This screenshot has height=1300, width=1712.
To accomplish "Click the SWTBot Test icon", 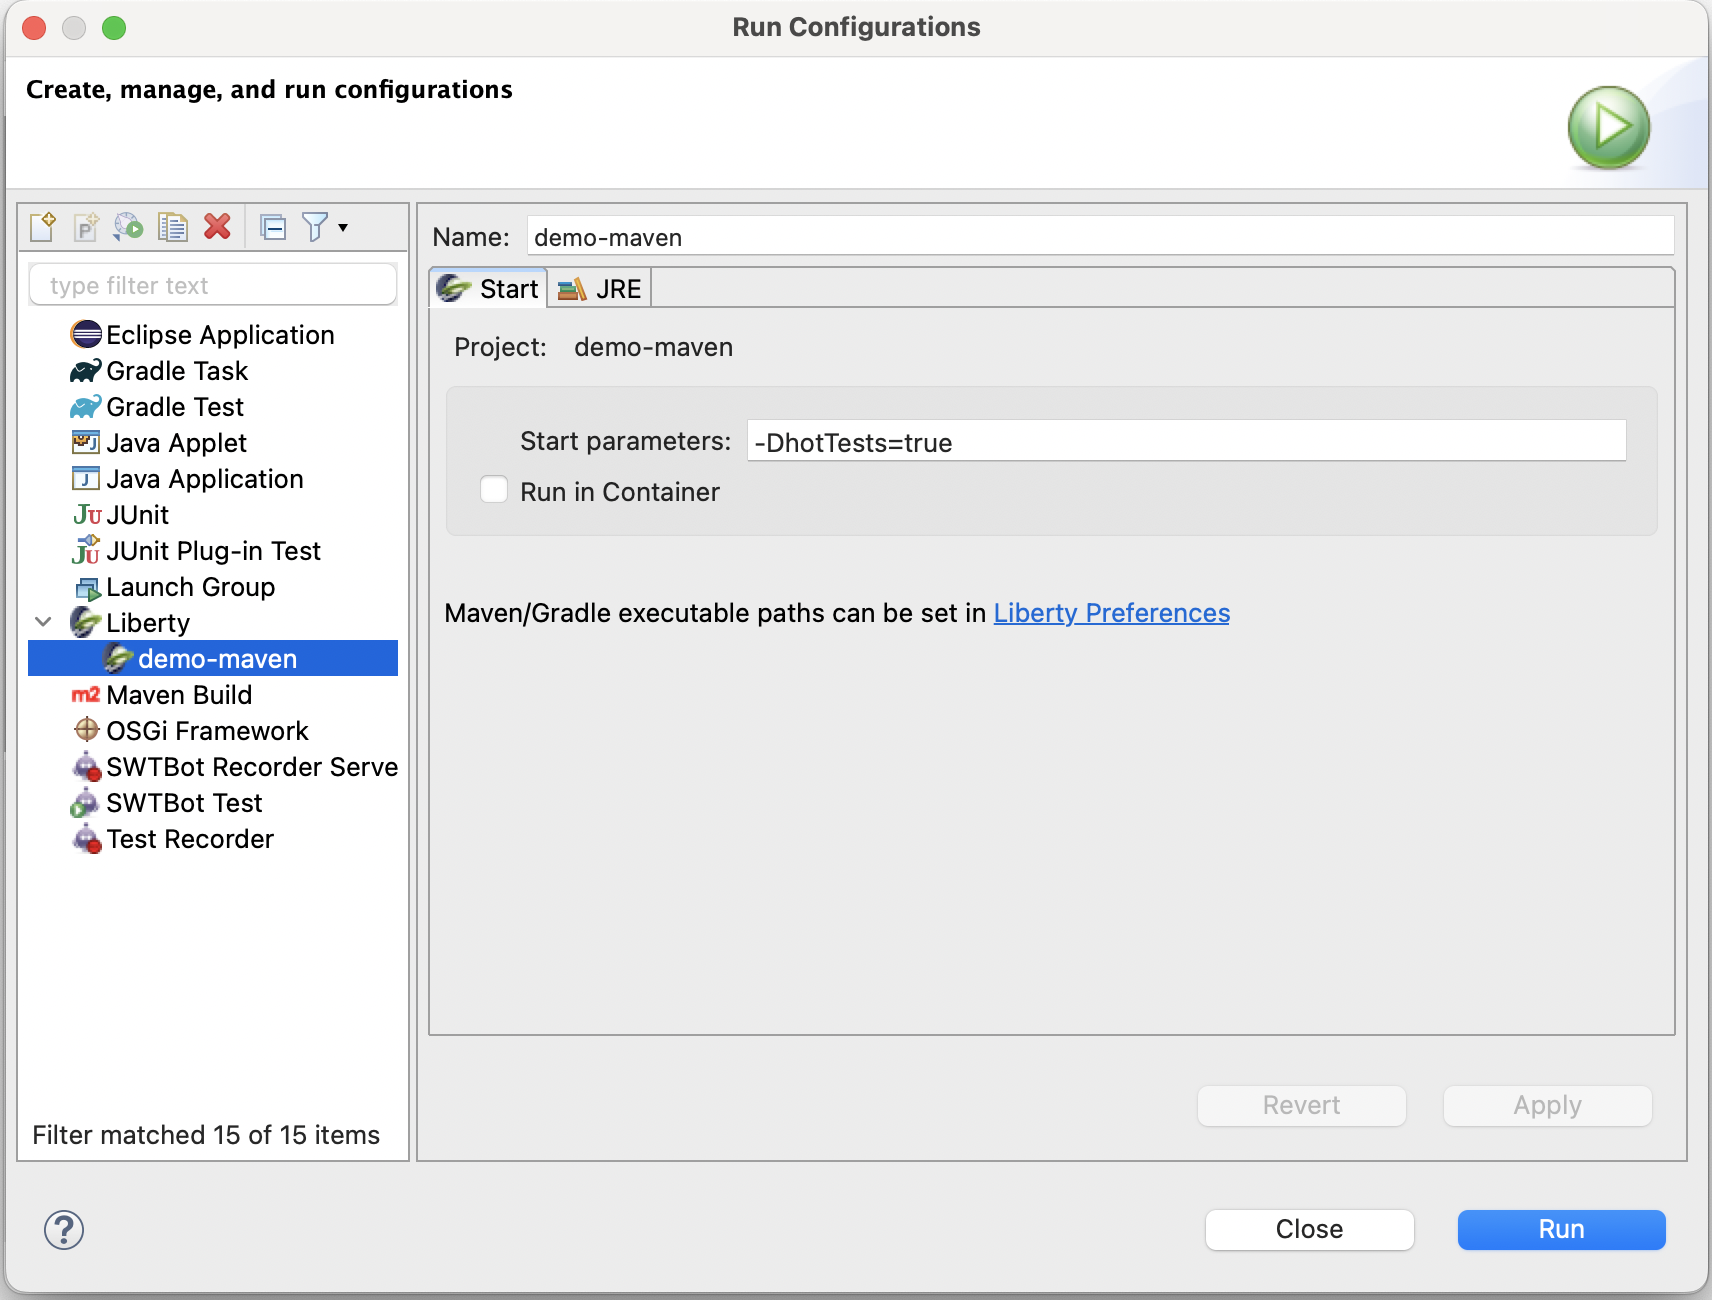I will tap(85, 803).
